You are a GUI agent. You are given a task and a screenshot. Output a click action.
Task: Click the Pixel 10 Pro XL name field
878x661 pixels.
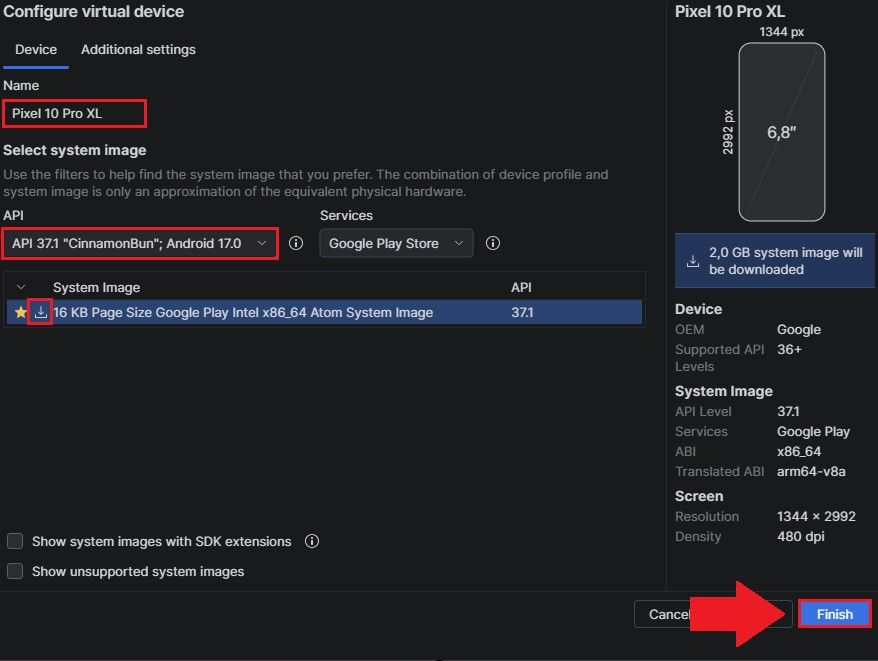click(x=74, y=114)
